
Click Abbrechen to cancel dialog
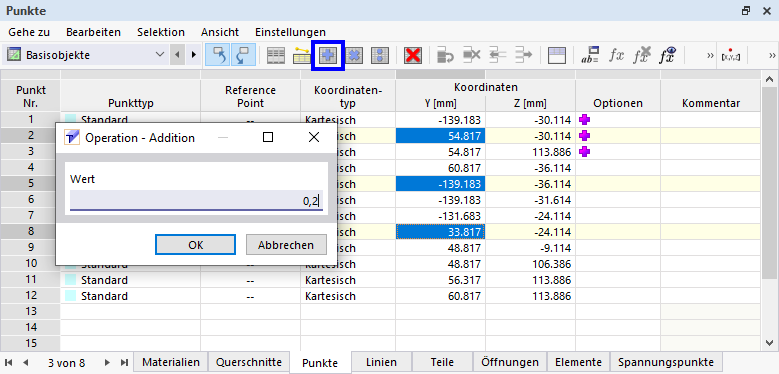click(x=286, y=245)
